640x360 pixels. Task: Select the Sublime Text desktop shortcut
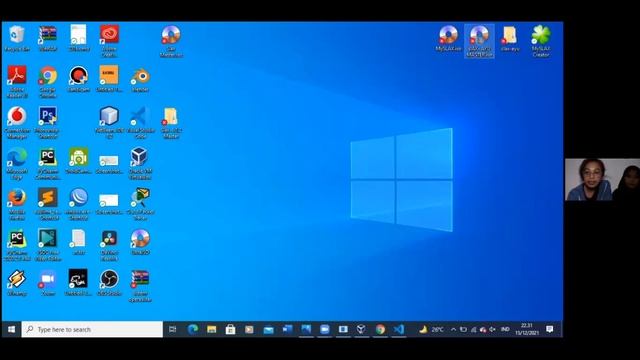tap(48, 204)
